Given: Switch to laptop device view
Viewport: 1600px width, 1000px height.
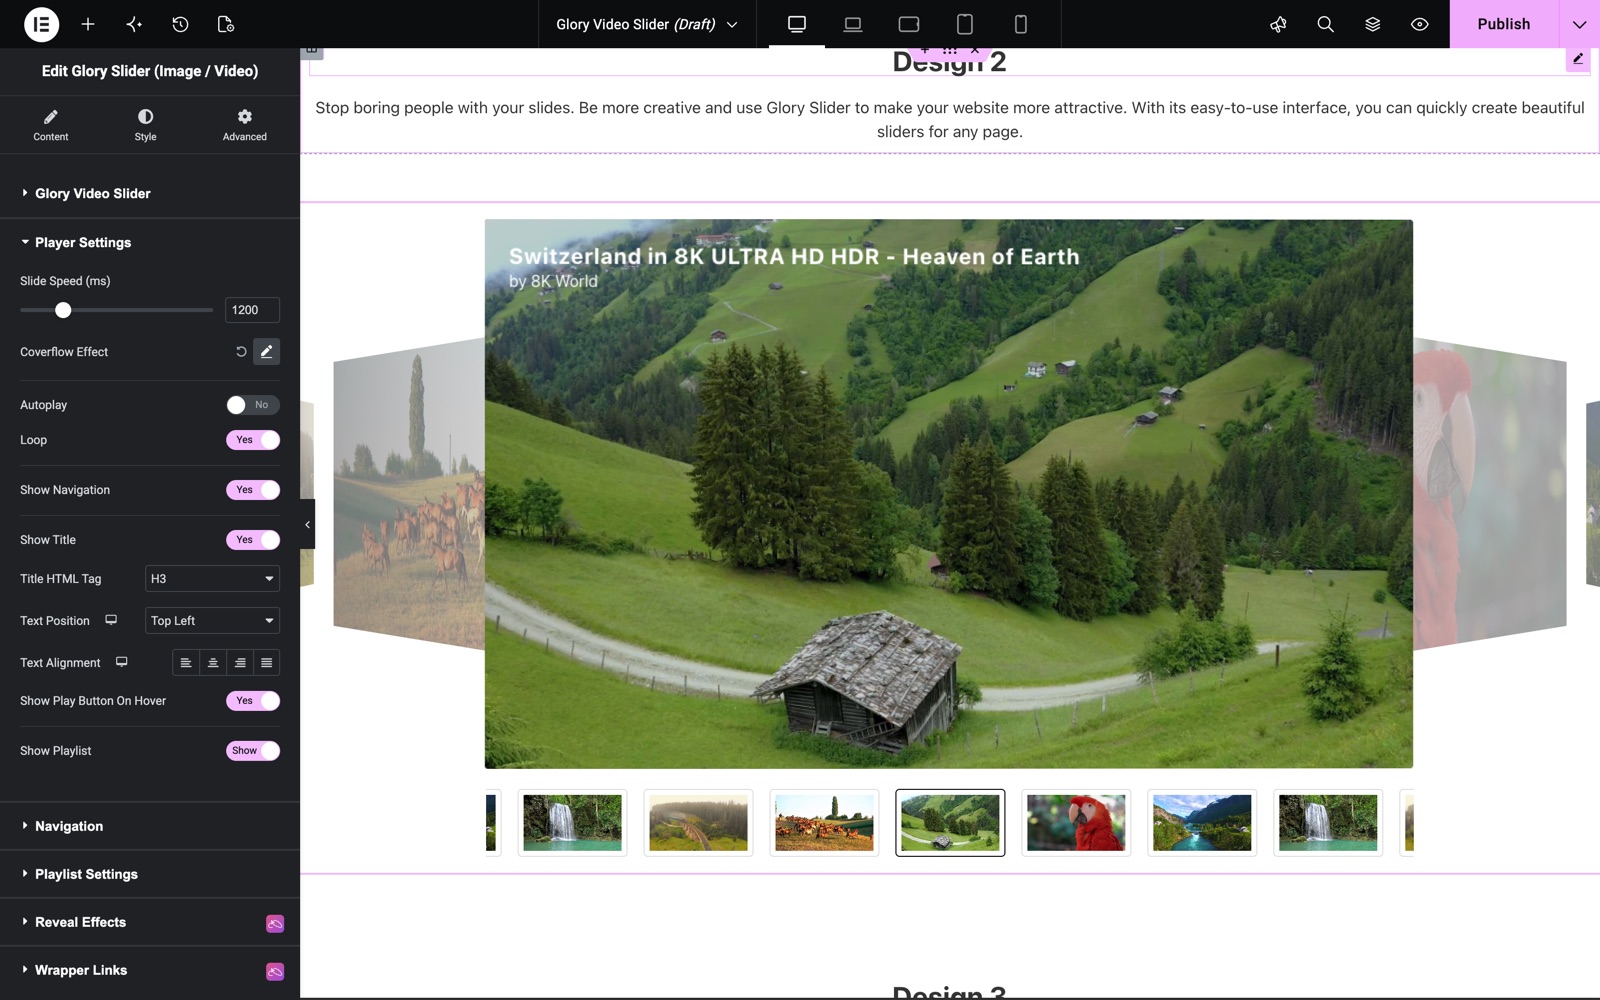Looking at the screenshot, I should pyautogui.click(x=853, y=24).
